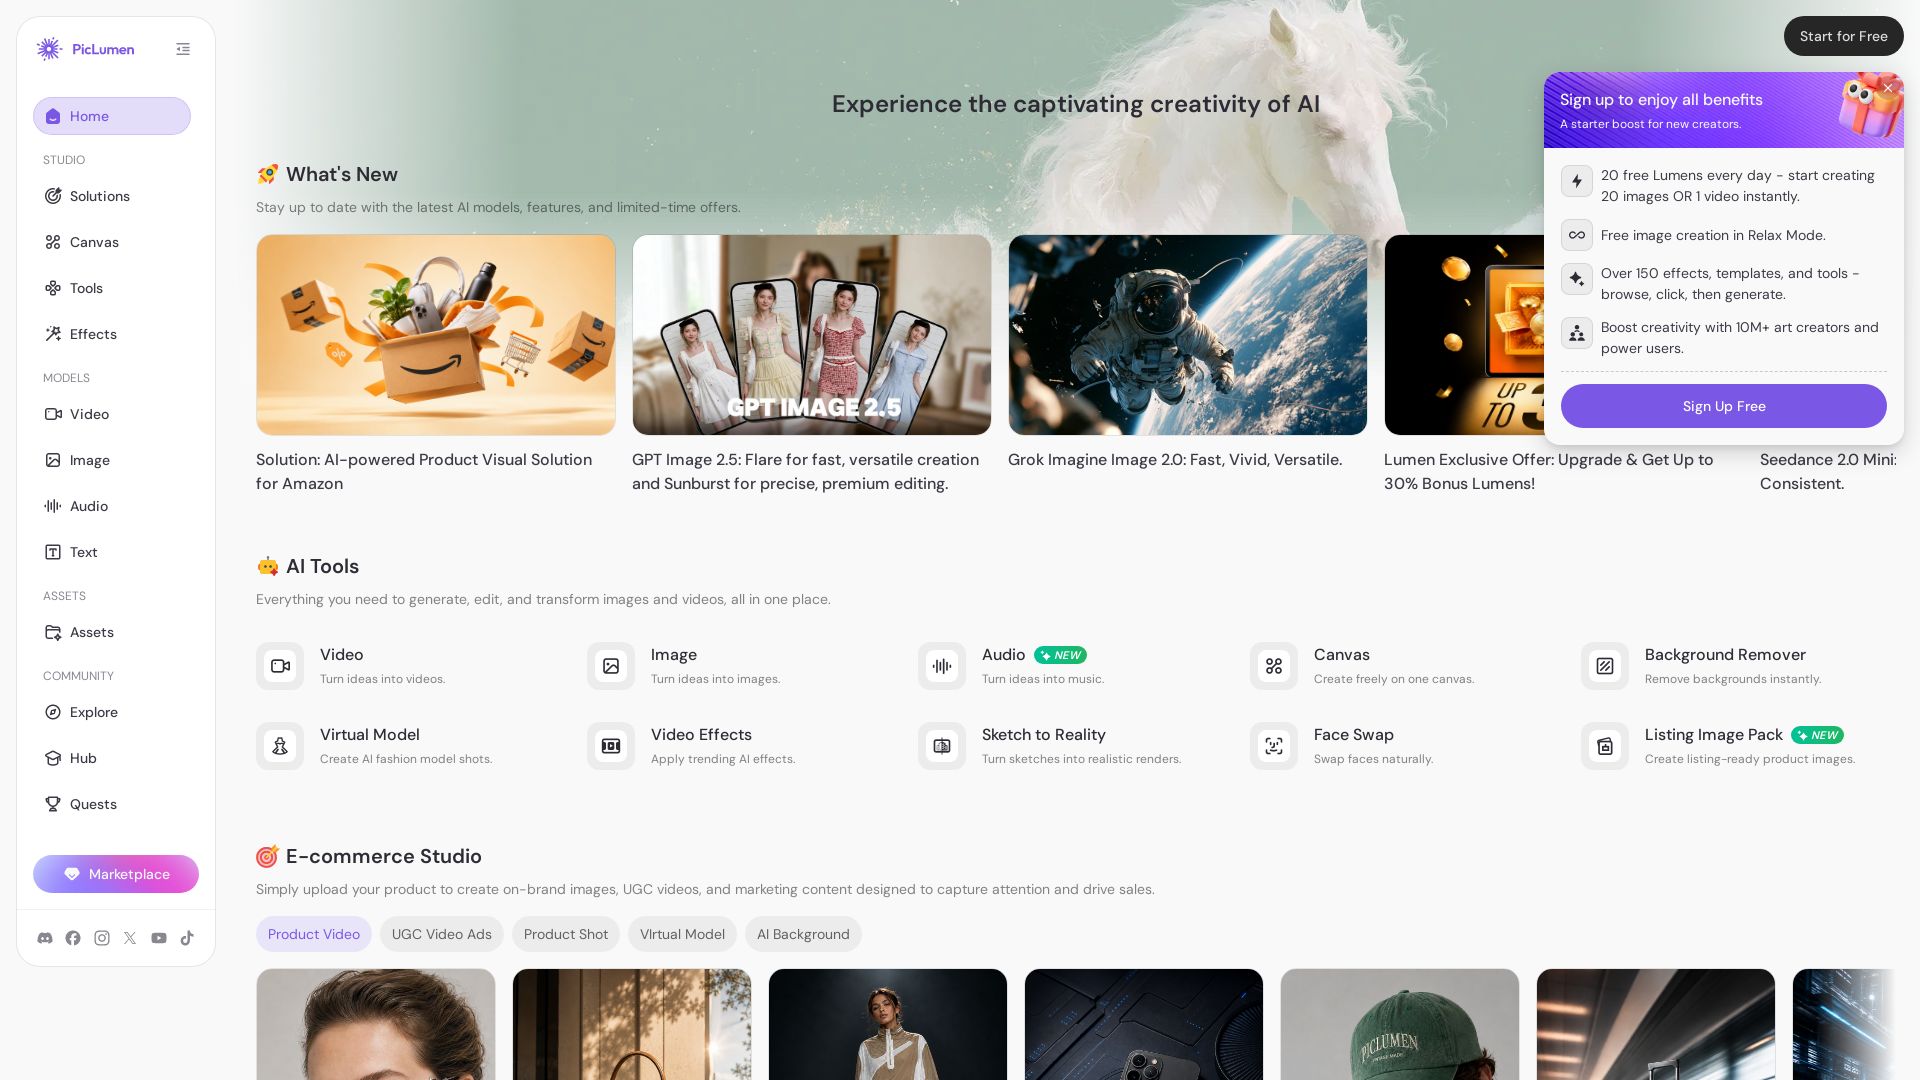Select the Product Video tab

point(314,934)
